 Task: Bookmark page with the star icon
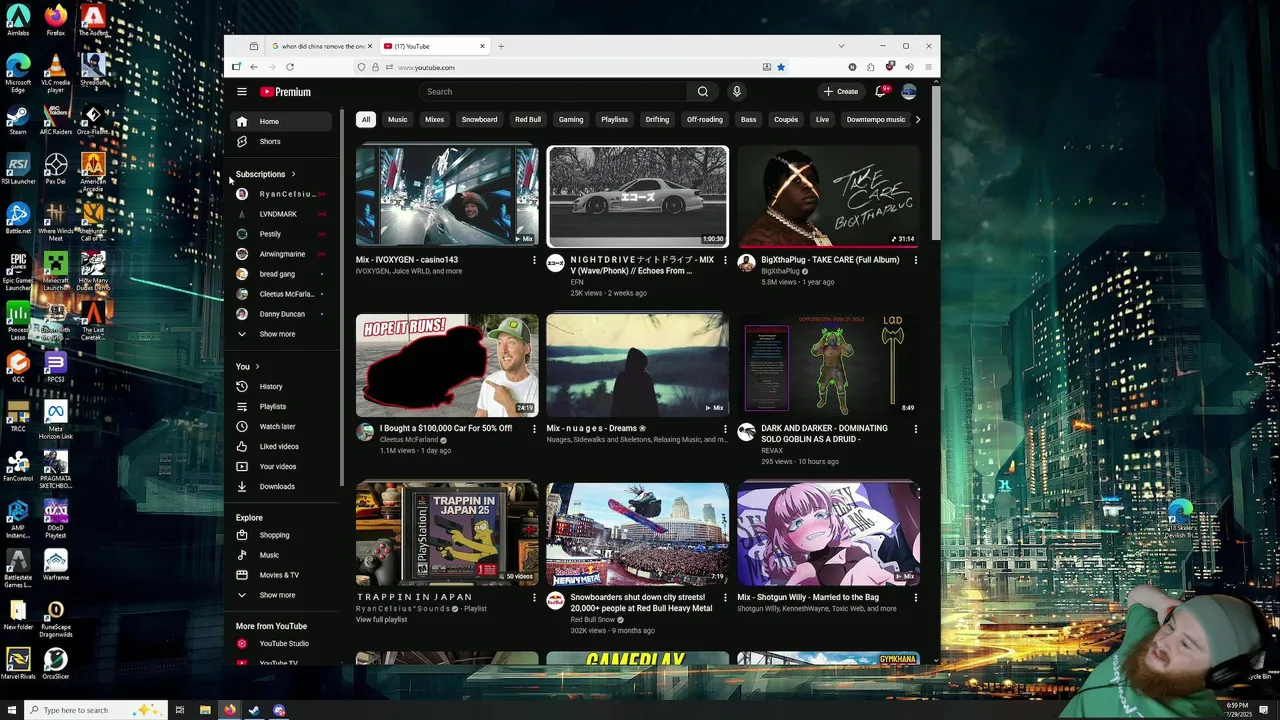[781, 67]
